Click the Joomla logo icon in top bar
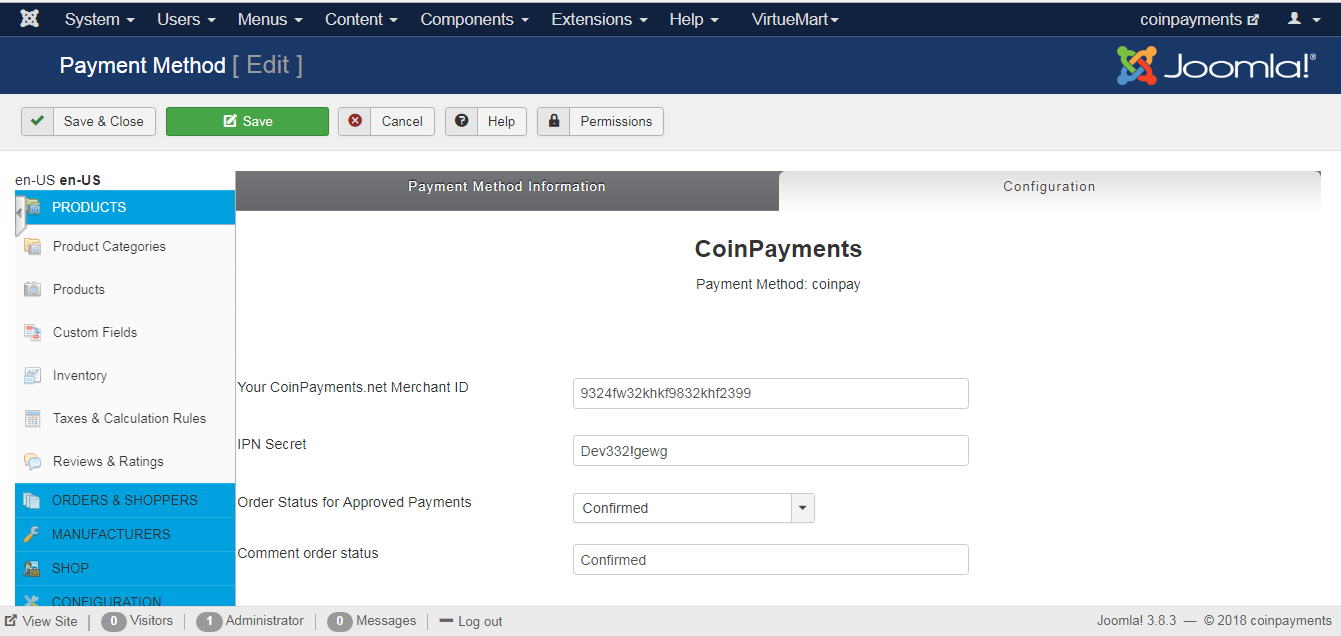1341x637 pixels. pos(30,19)
